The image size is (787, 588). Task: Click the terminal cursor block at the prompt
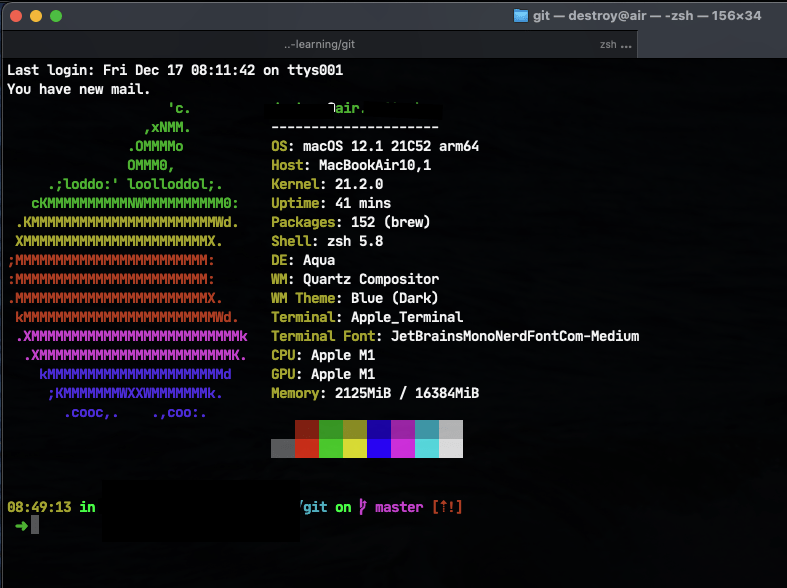[x=35, y=526]
